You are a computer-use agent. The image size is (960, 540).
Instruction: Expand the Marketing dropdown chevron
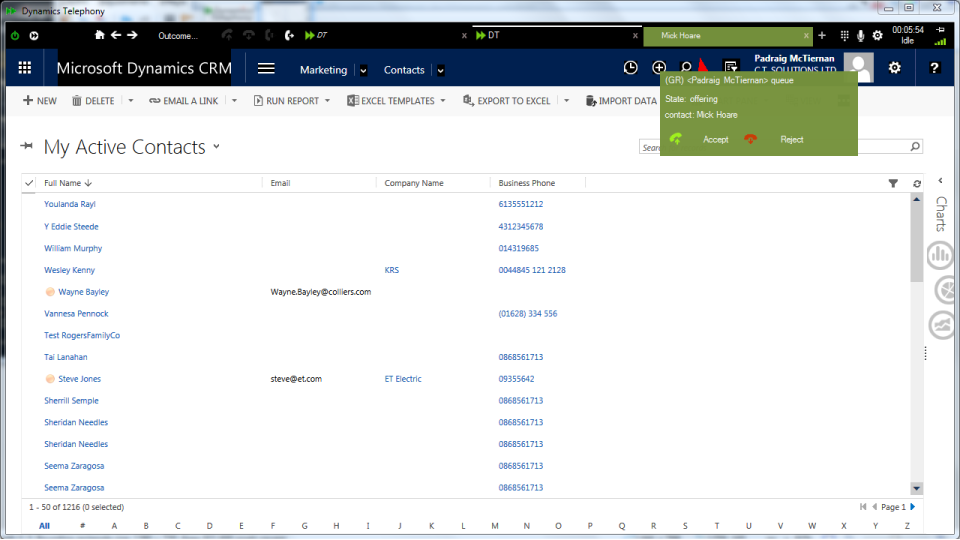pyautogui.click(x=363, y=70)
